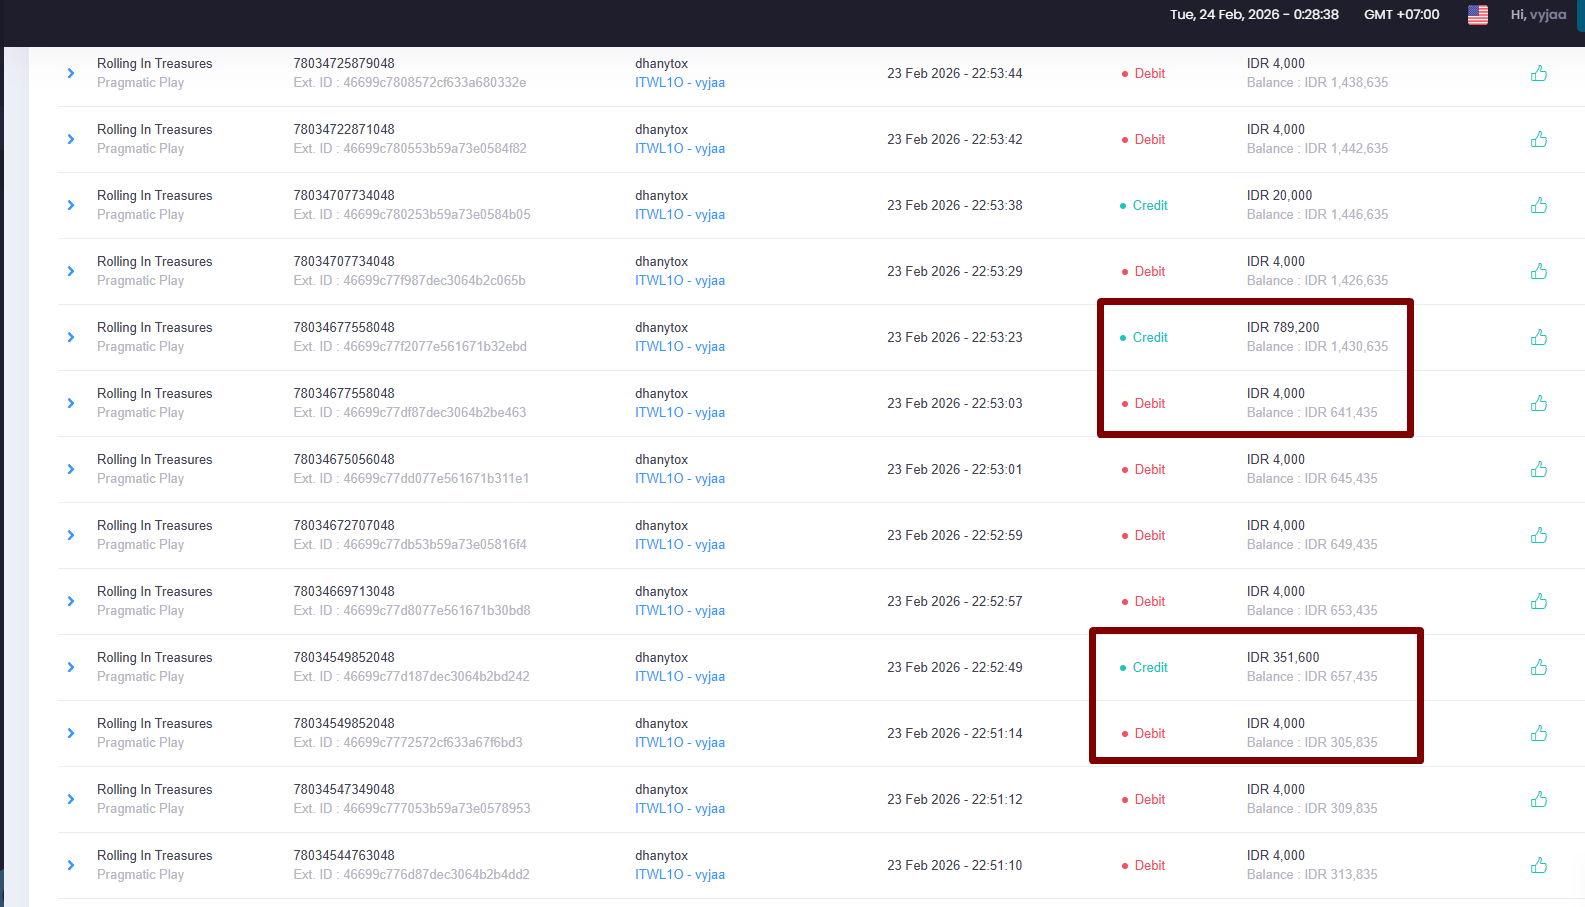This screenshot has width=1585, height=907.
Task: Click thumbs-up icon for 22:51:12 row
Action: click(x=1539, y=799)
